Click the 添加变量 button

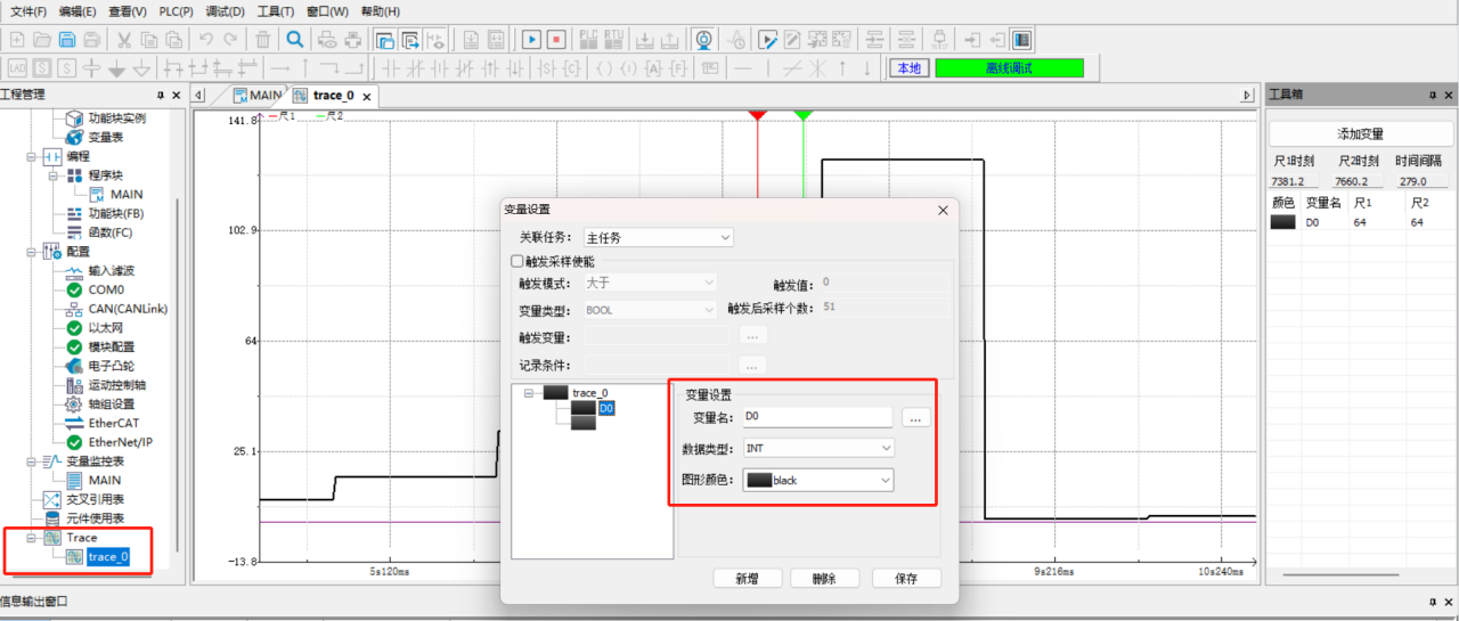[x=1361, y=134]
